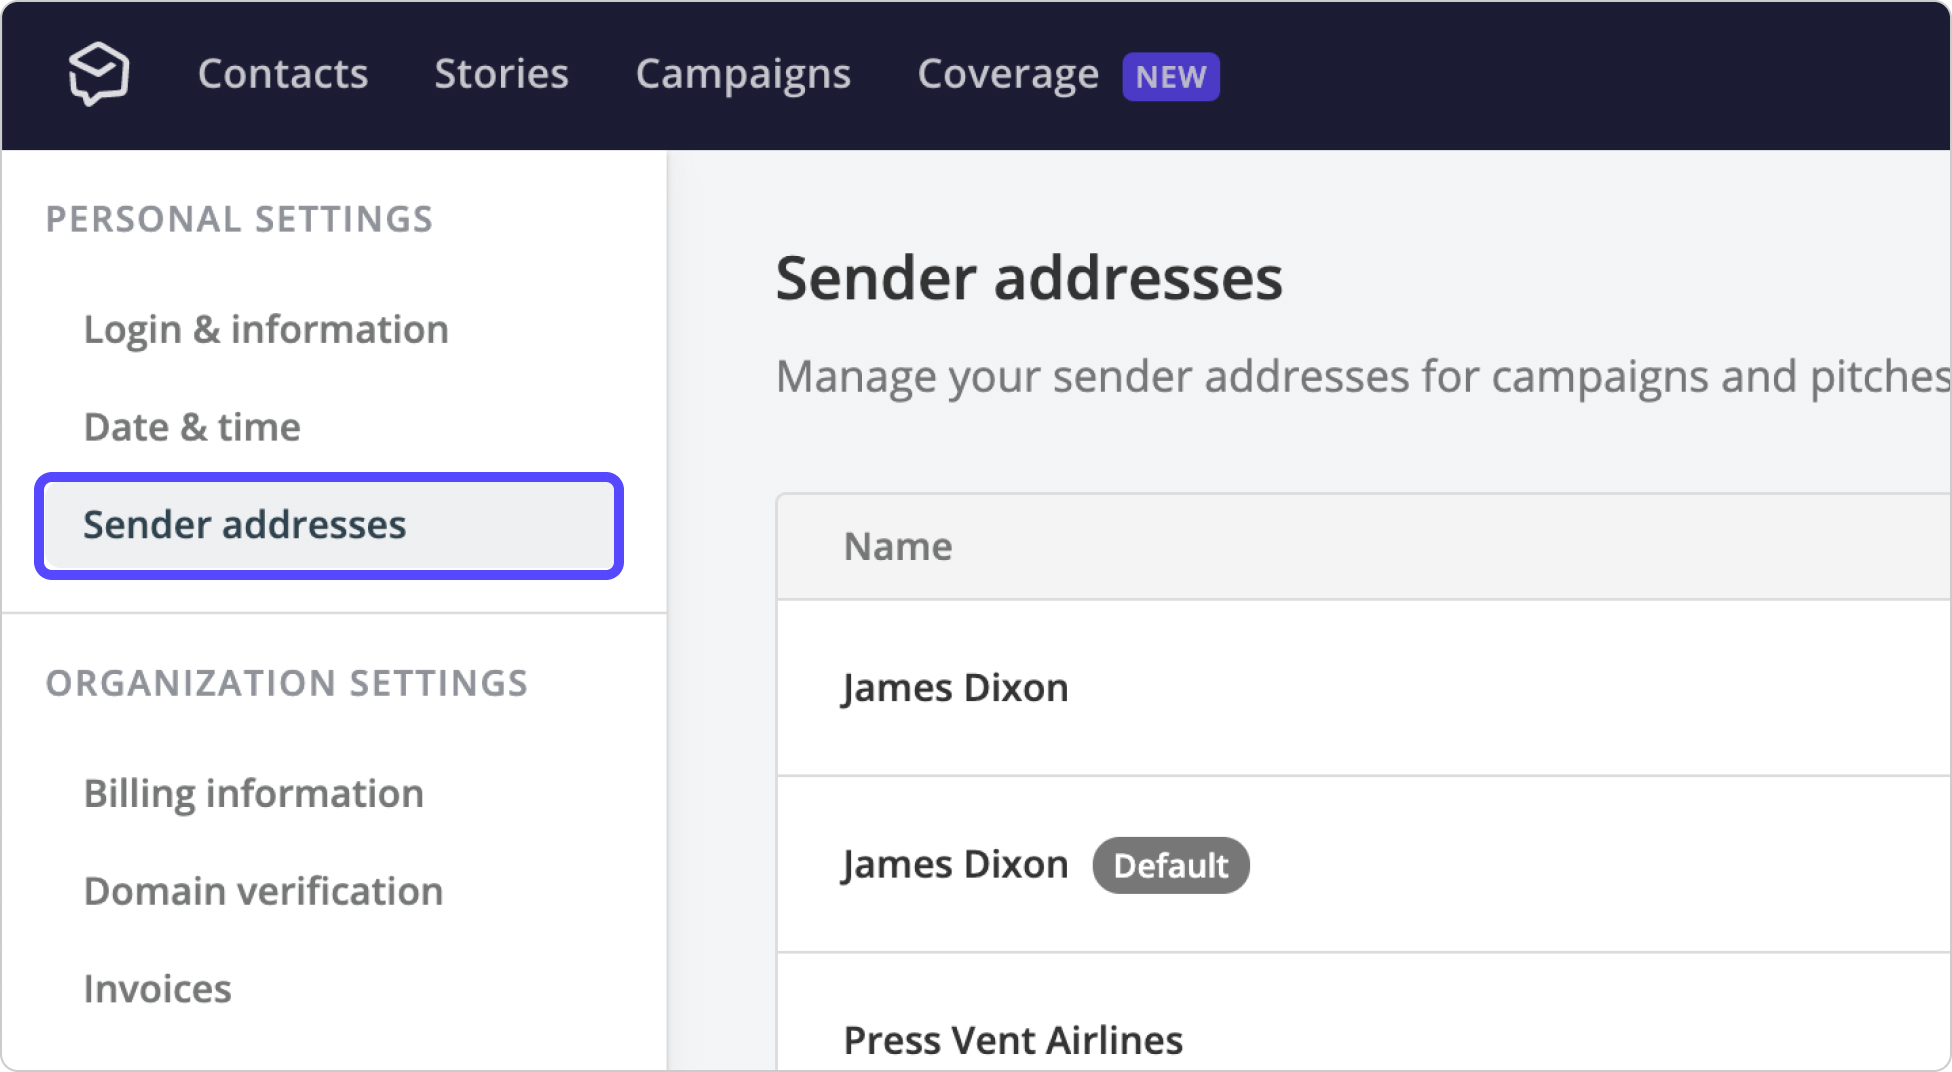Select James Dixon marked Default
1952x1072 pixels.
pos(1364,865)
